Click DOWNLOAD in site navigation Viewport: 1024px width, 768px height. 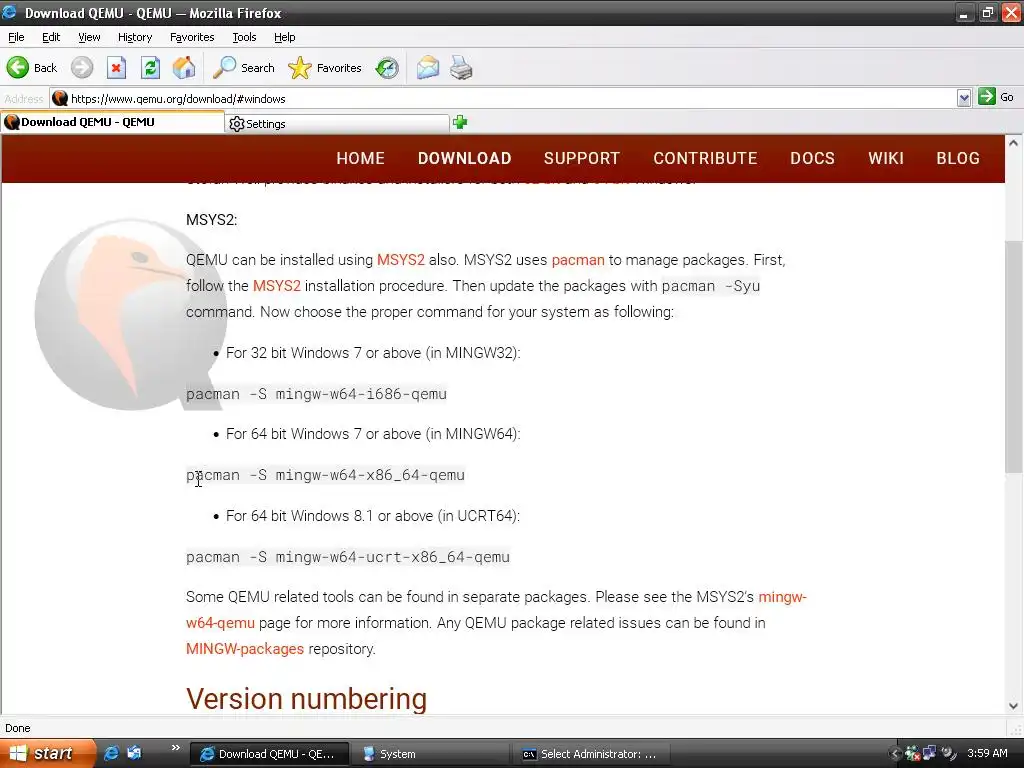[x=464, y=158]
